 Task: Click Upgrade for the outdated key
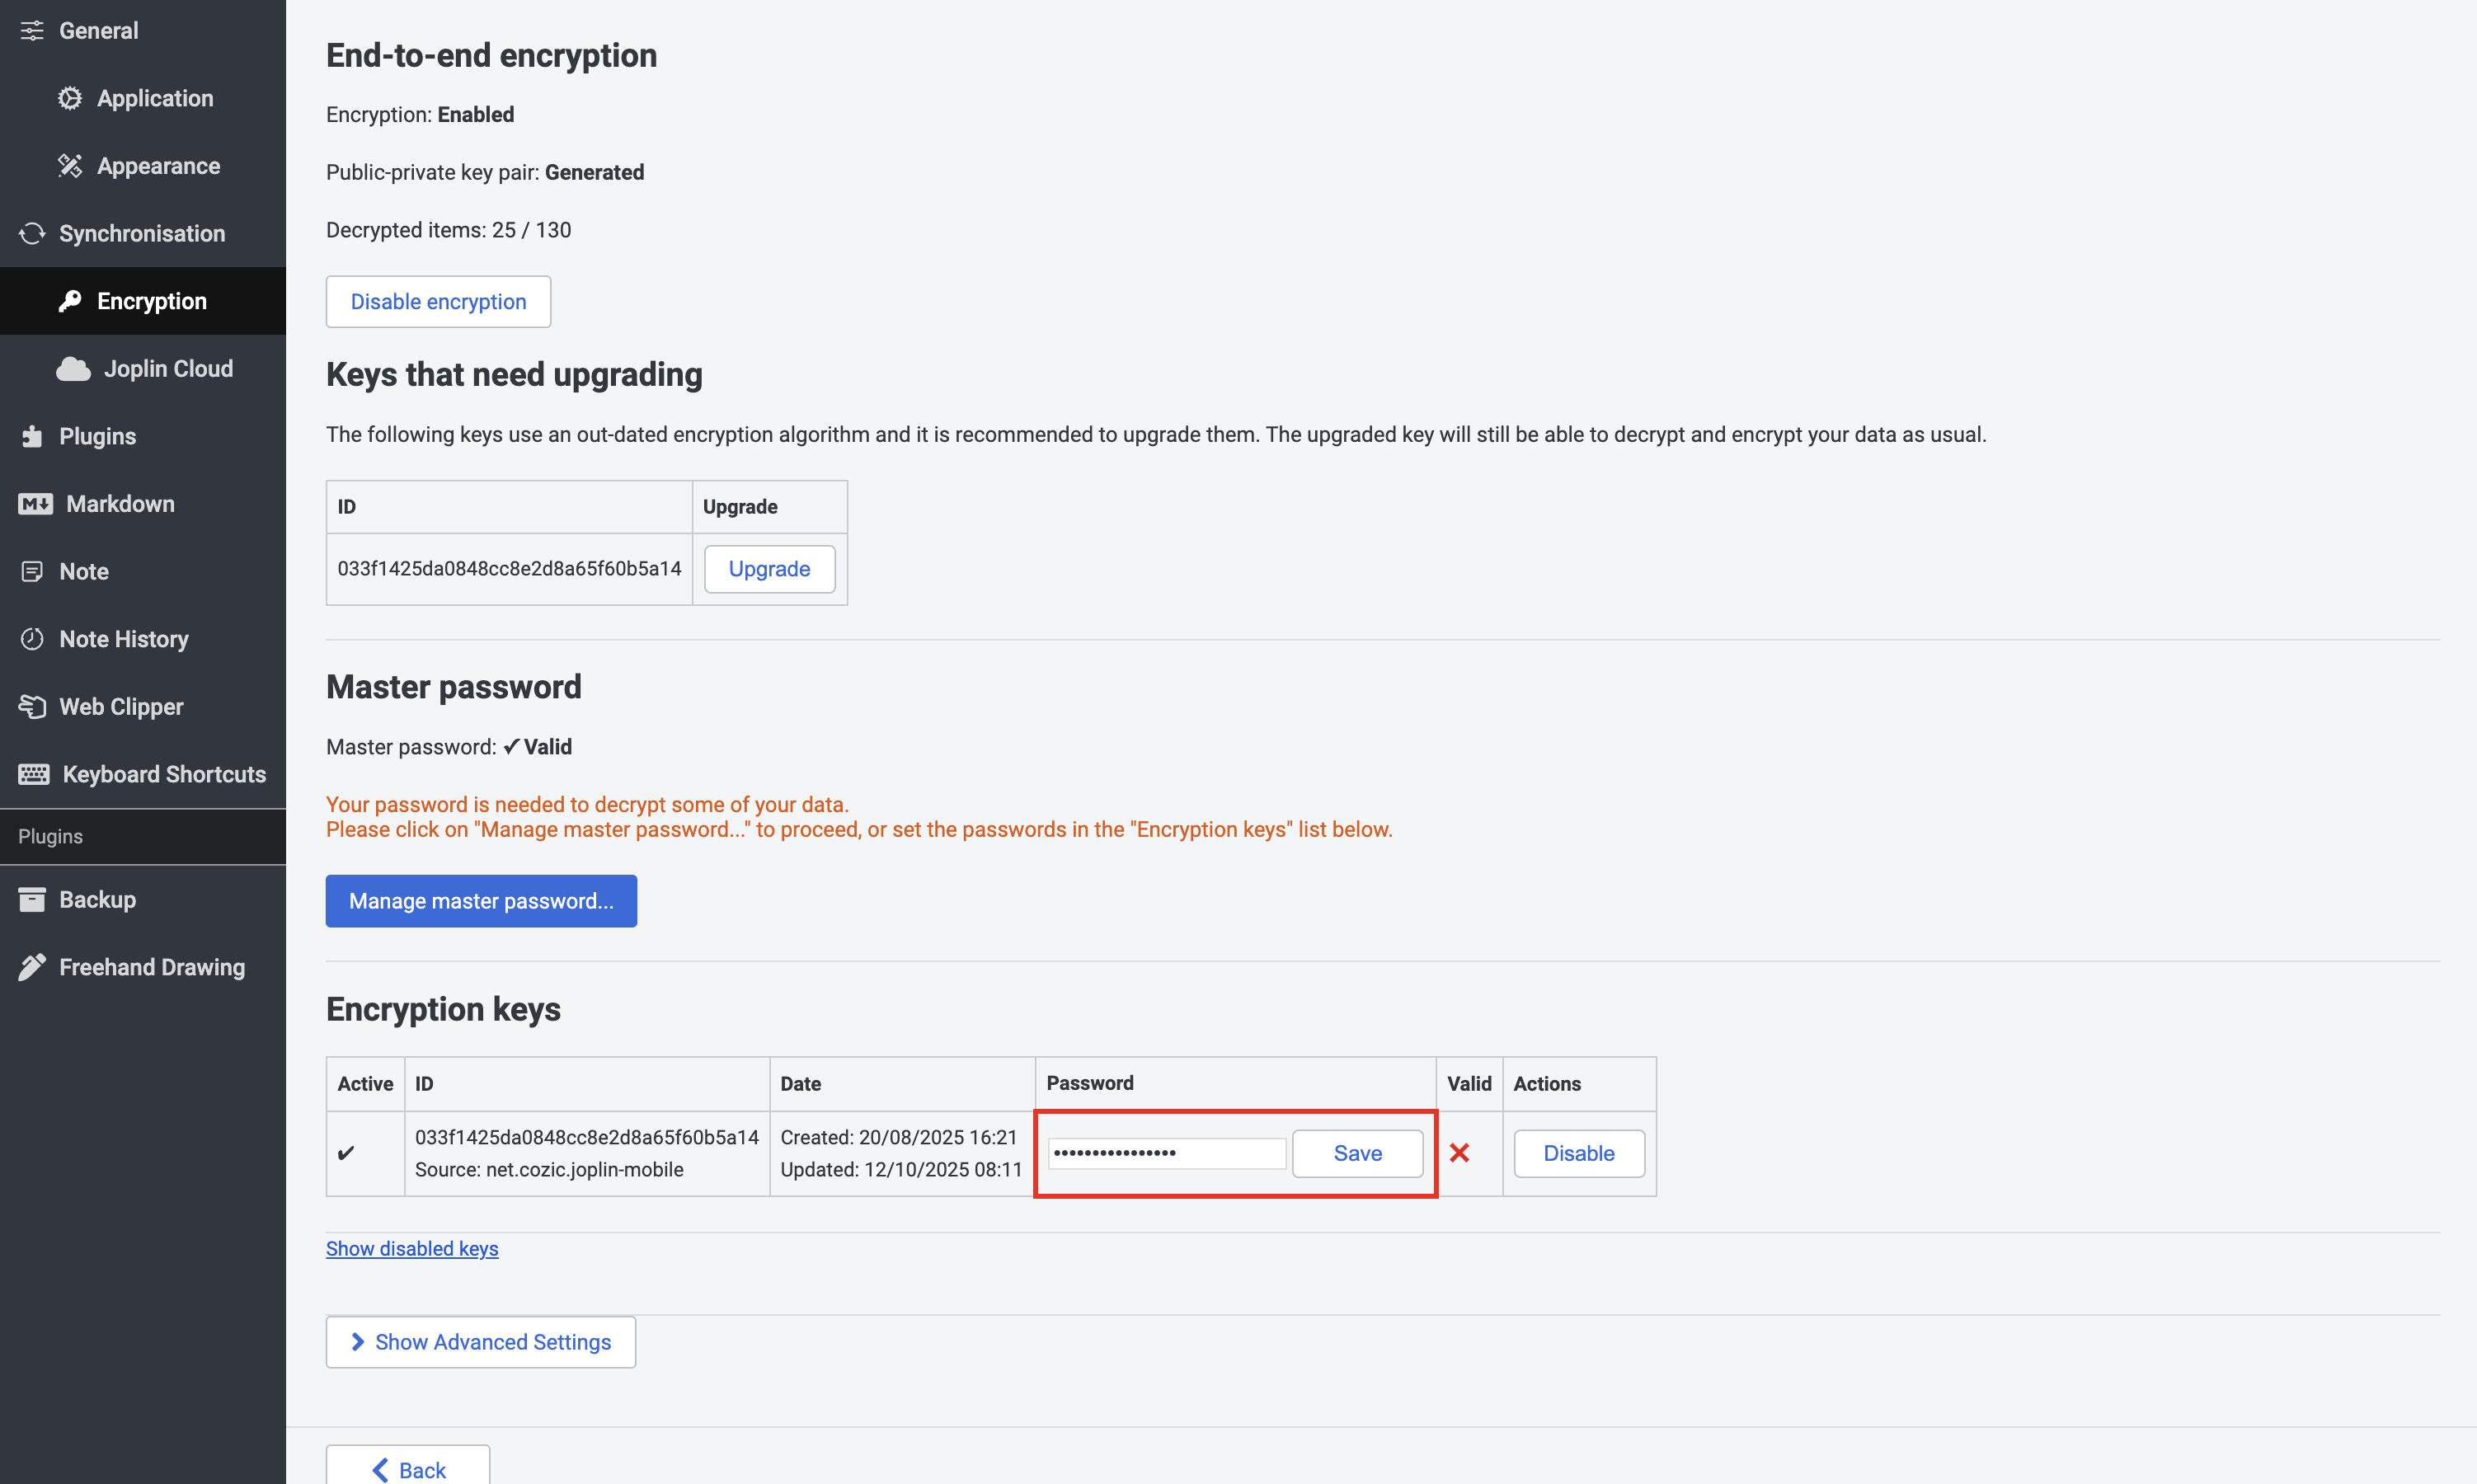tap(769, 569)
